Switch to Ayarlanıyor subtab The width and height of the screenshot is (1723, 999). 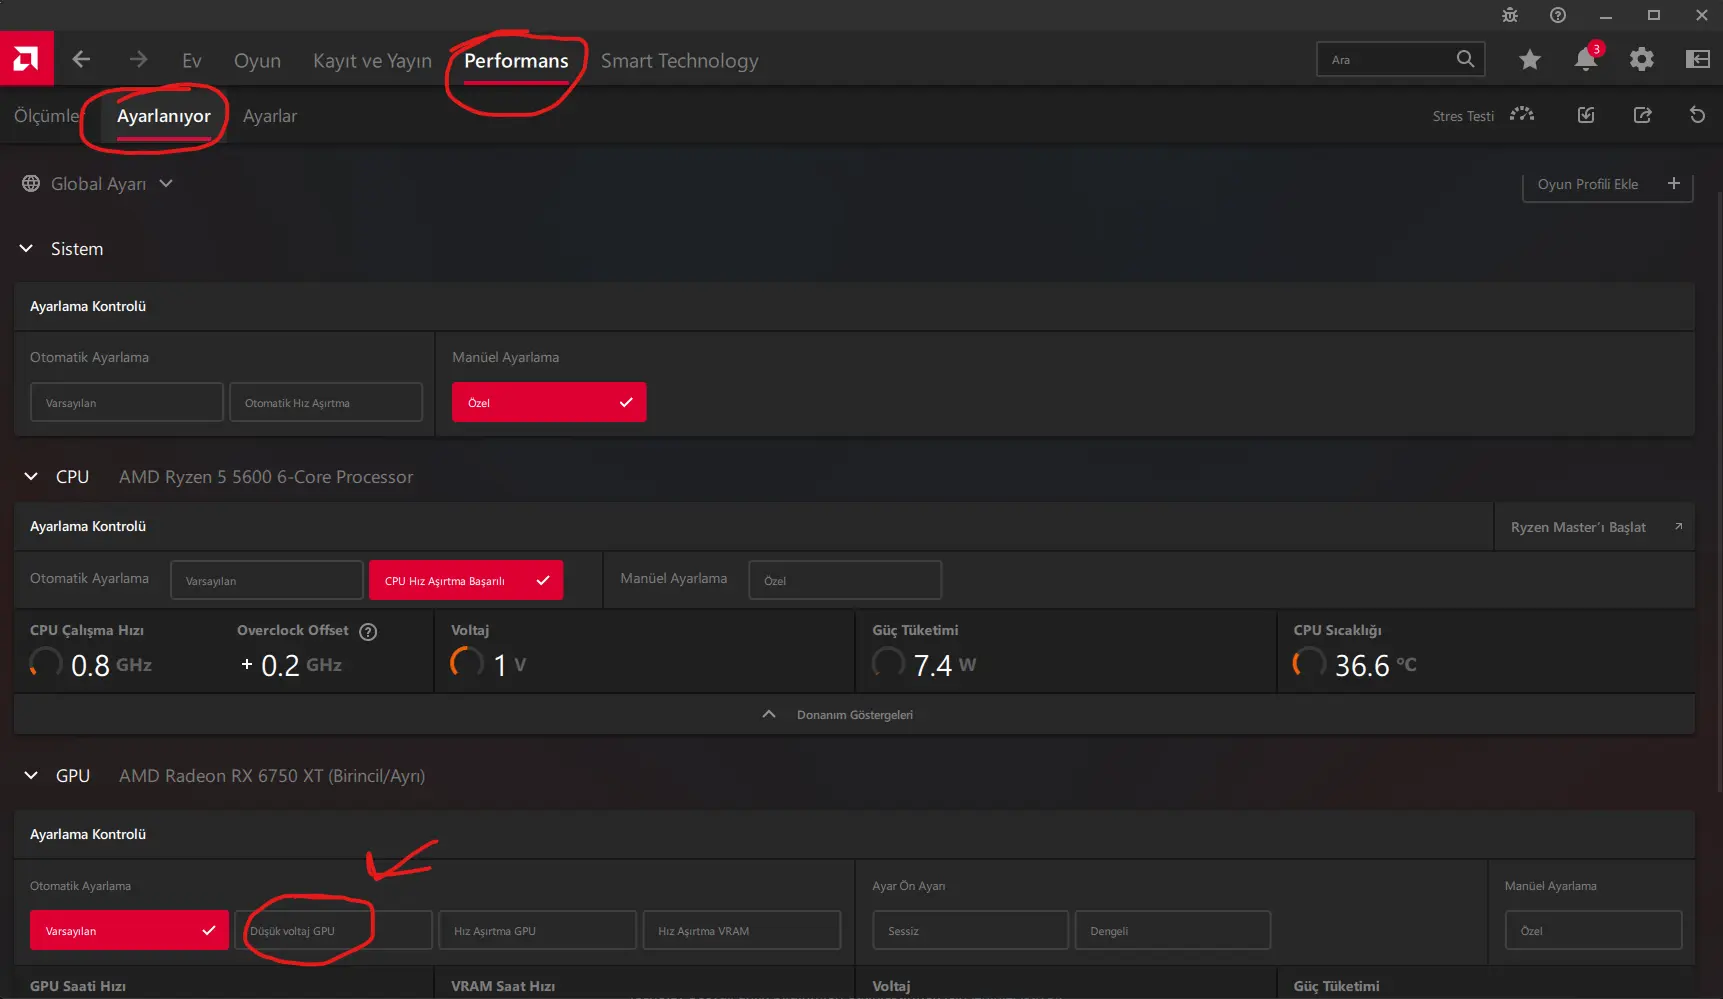pyautogui.click(x=164, y=116)
